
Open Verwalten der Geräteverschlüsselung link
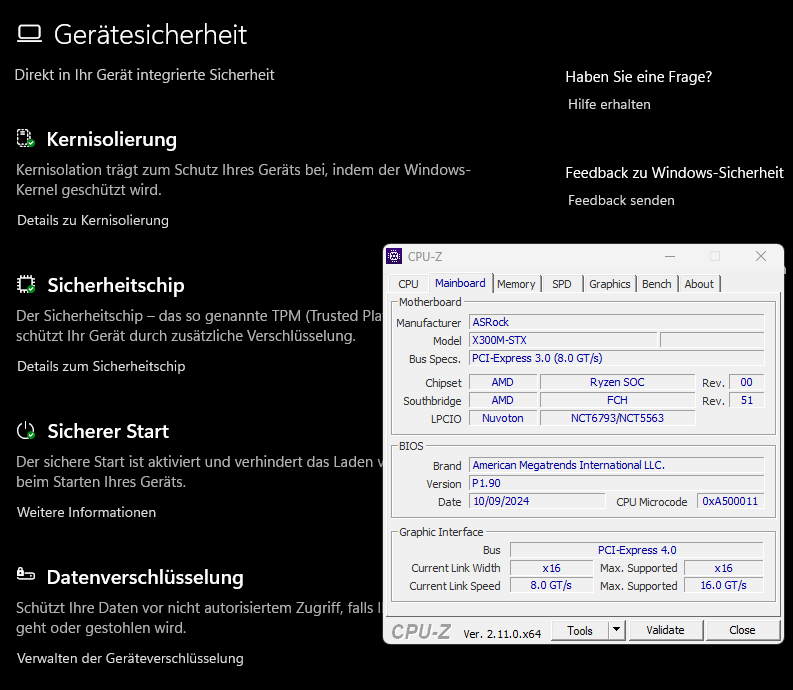click(x=130, y=659)
